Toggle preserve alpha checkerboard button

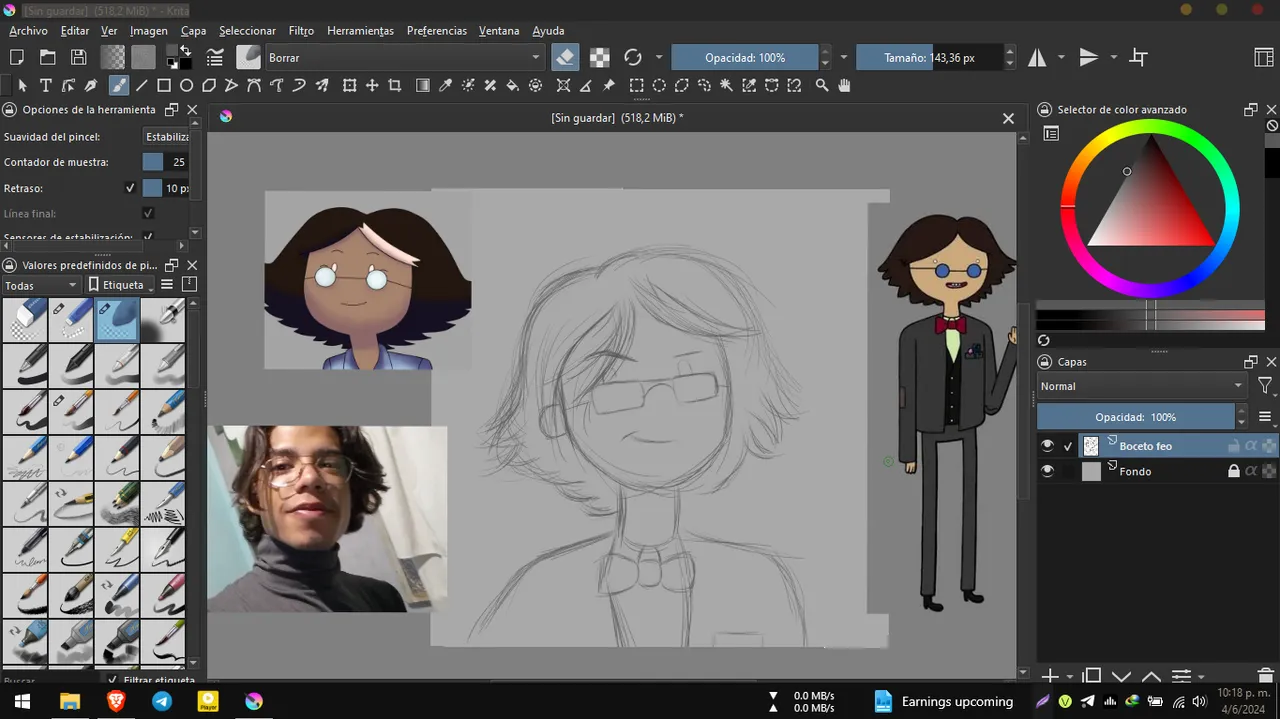(x=599, y=58)
